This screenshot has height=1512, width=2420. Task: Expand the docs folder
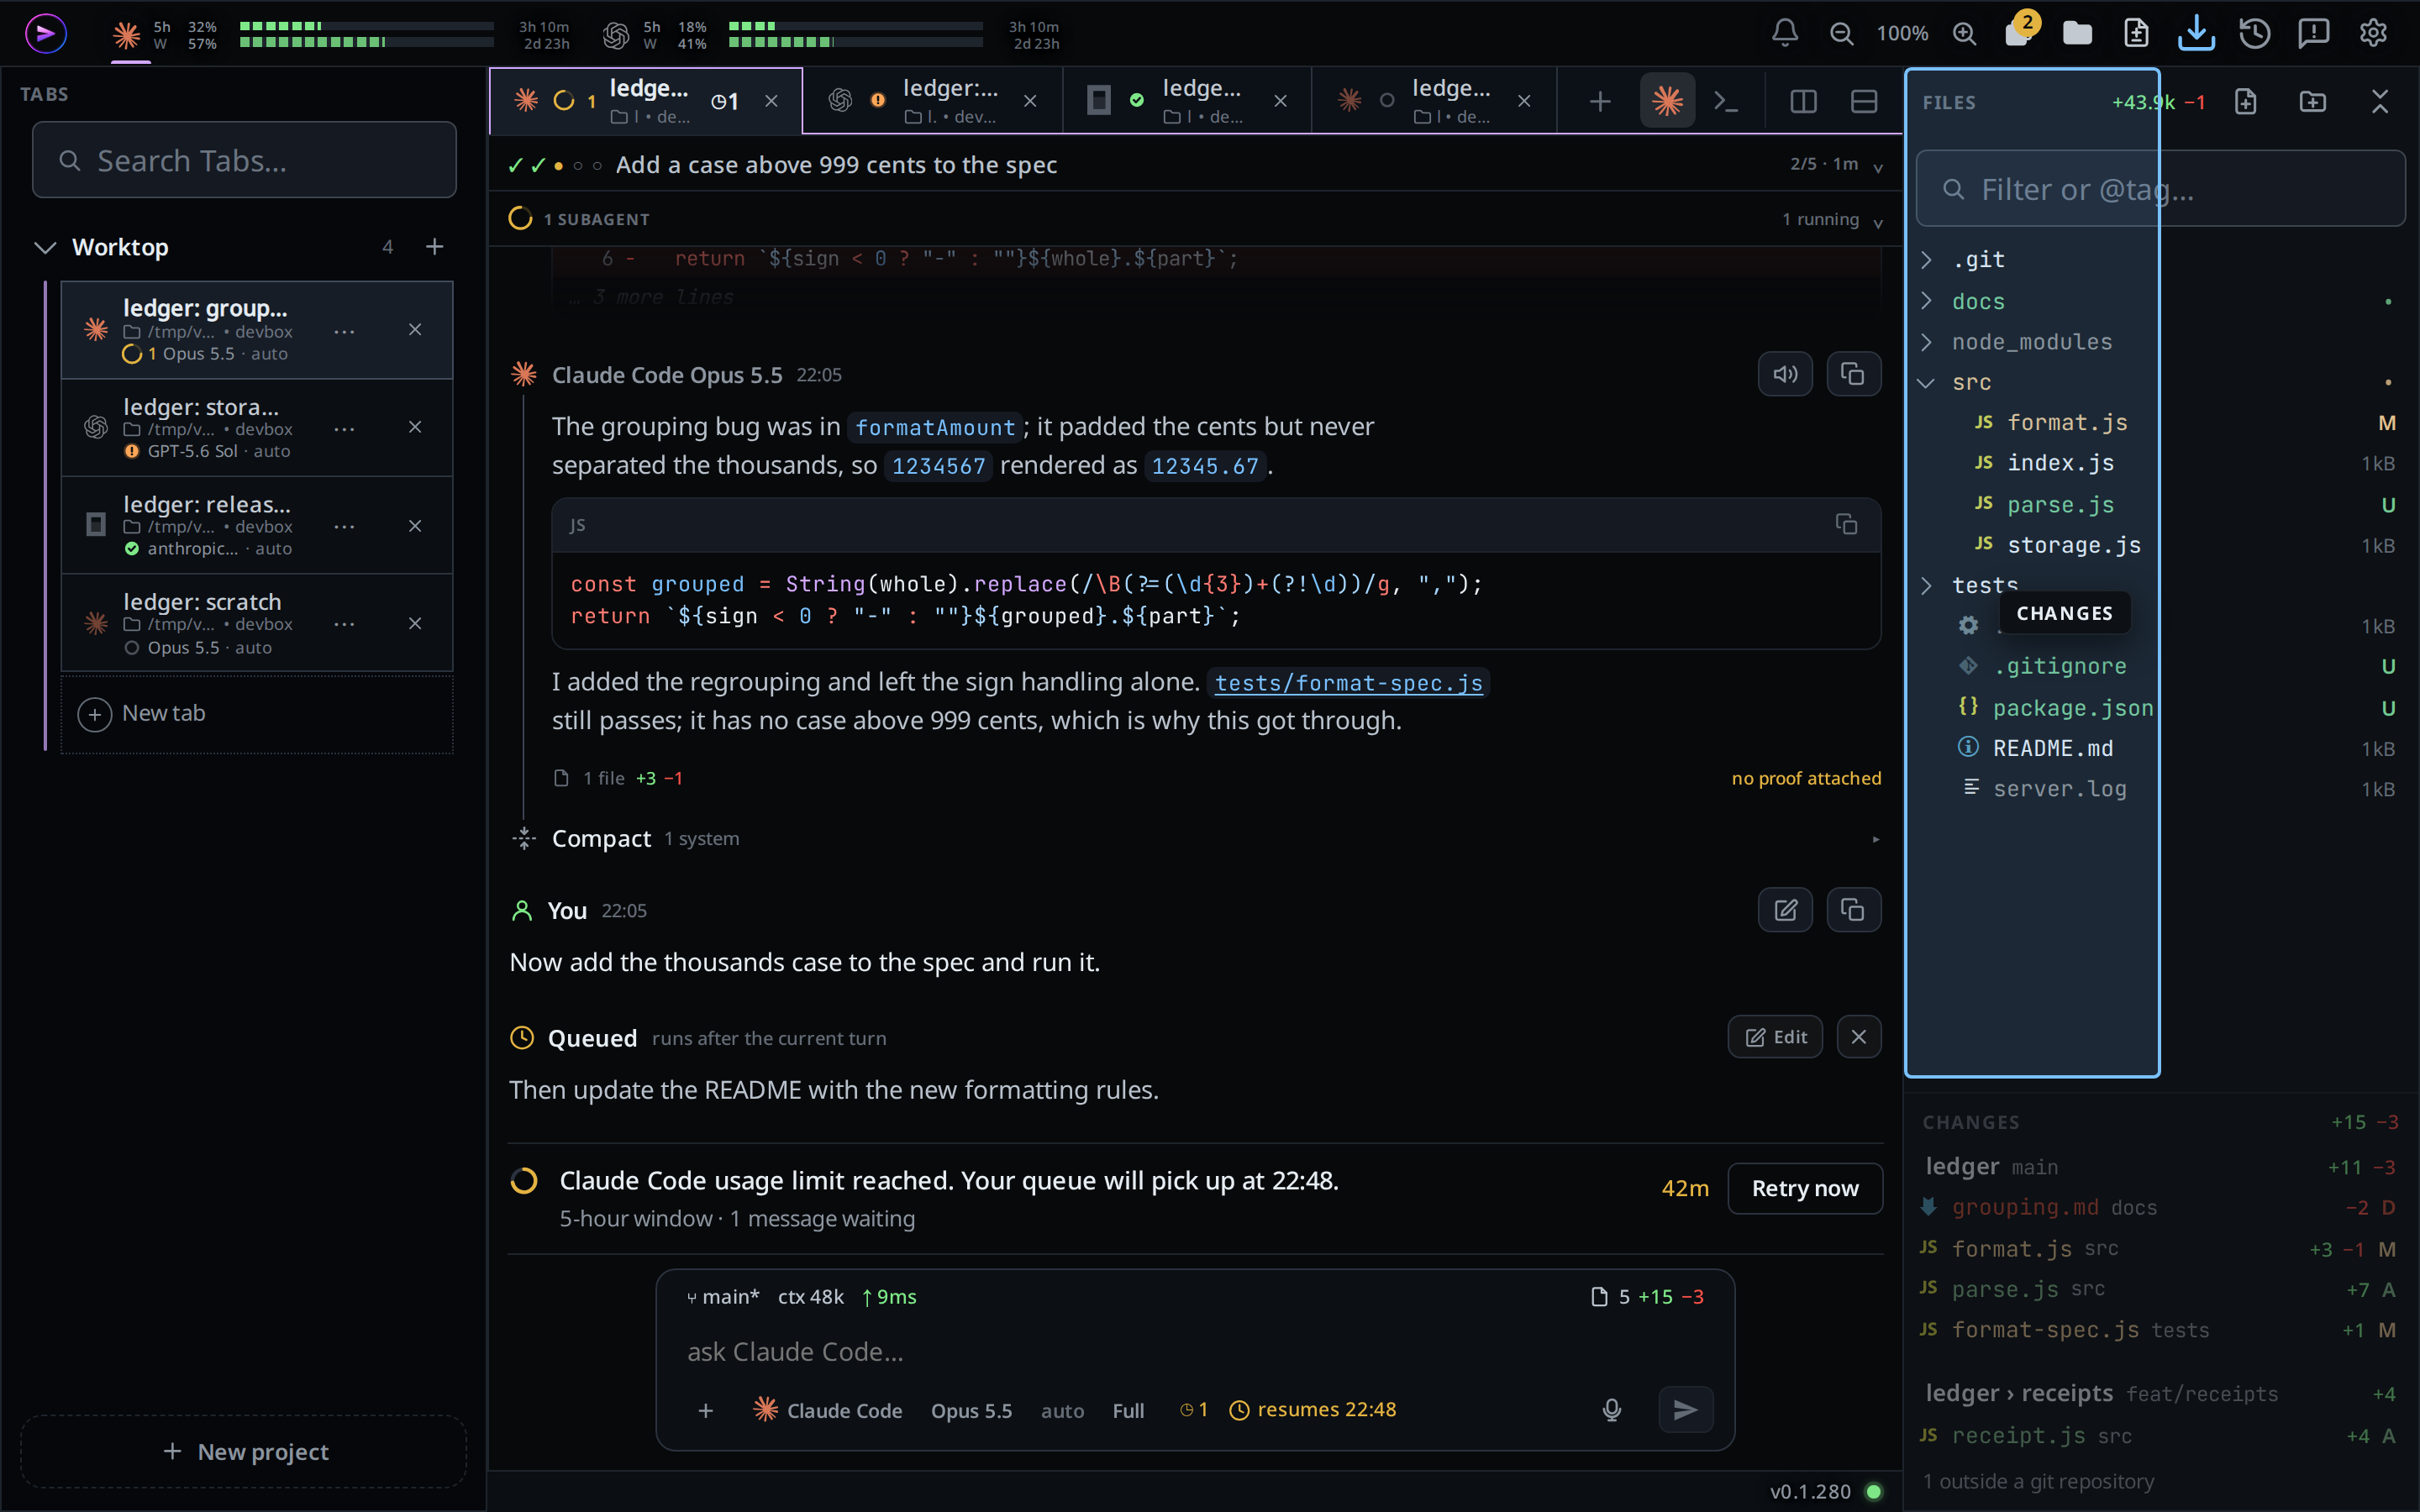(1927, 301)
